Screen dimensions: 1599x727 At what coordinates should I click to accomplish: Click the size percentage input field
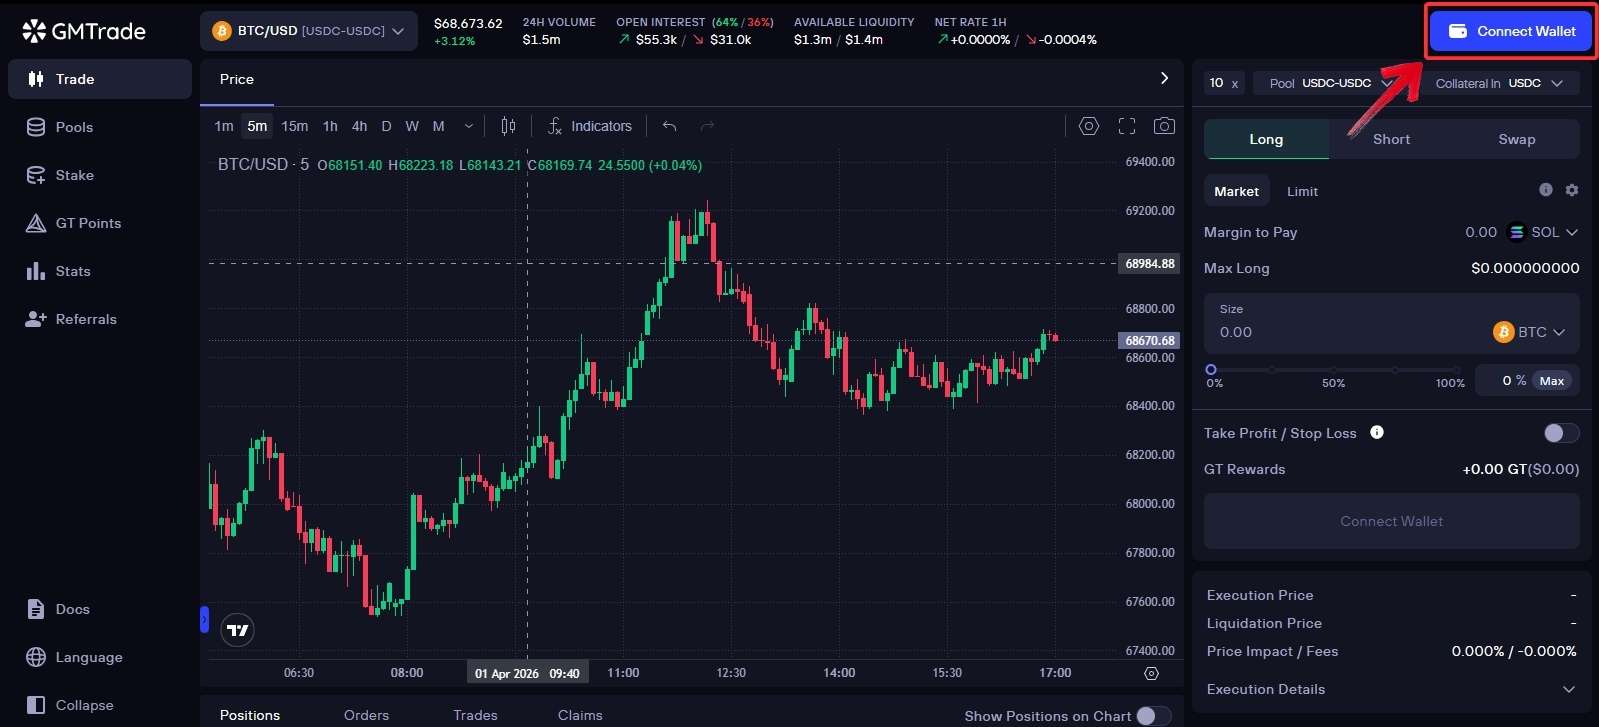click(x=1505, y=381)
